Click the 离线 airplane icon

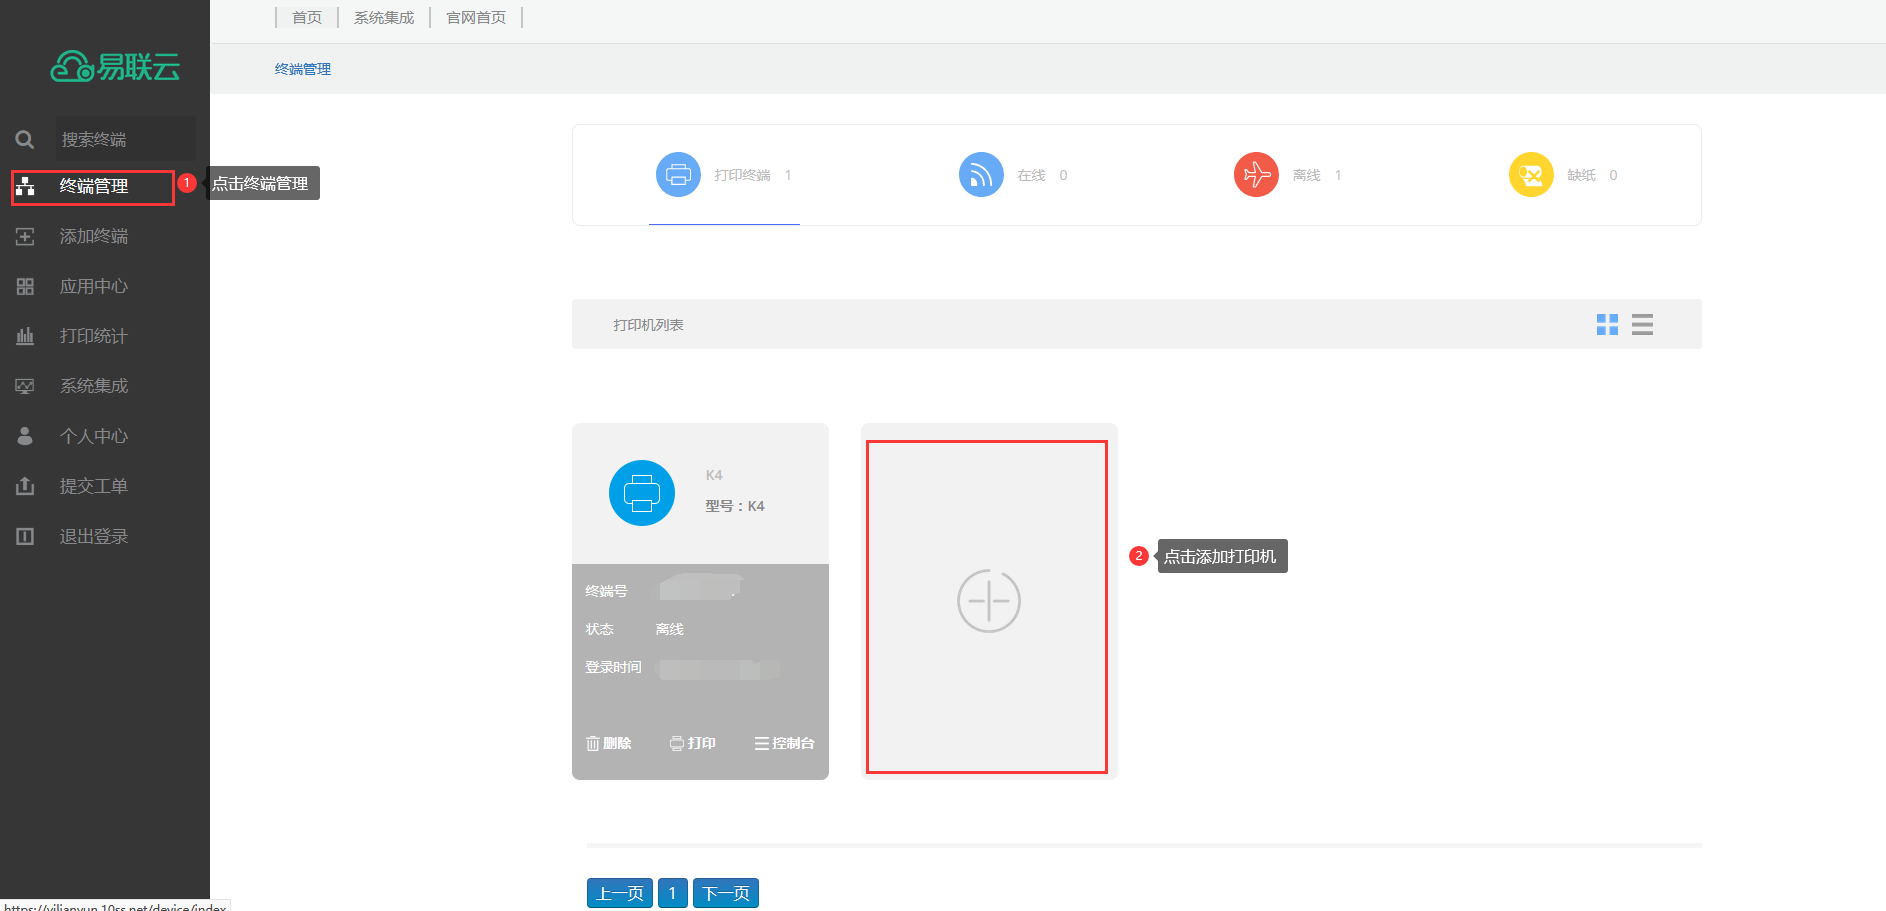pyautogui.click(x=1256, y=175)
